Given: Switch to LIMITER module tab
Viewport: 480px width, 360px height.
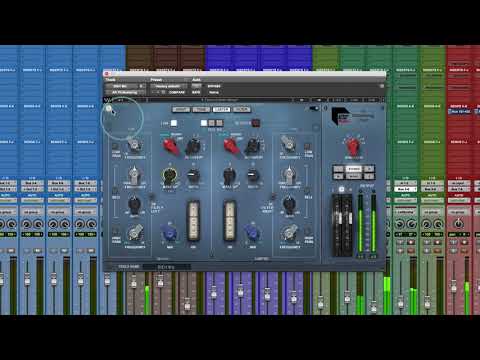Looking at the screenshot, I should [221, 109].
